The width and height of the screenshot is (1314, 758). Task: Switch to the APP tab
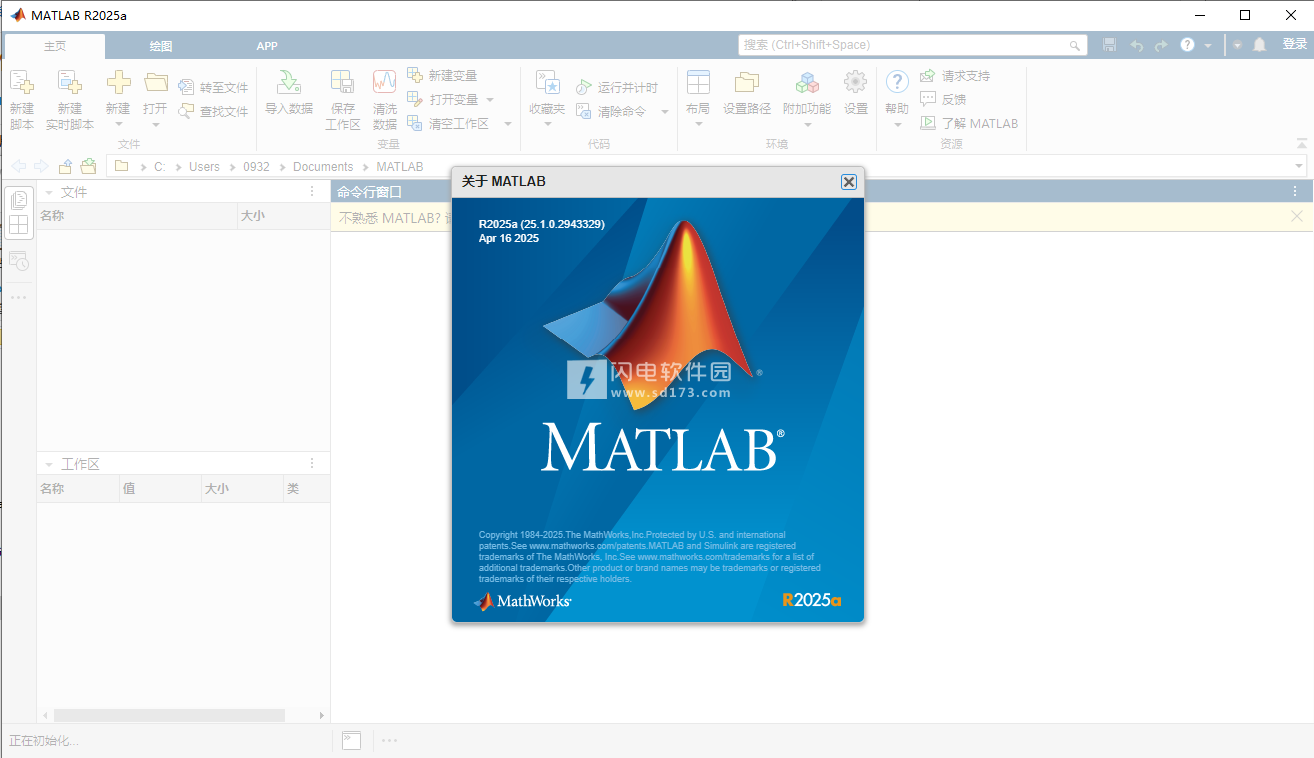267,46
